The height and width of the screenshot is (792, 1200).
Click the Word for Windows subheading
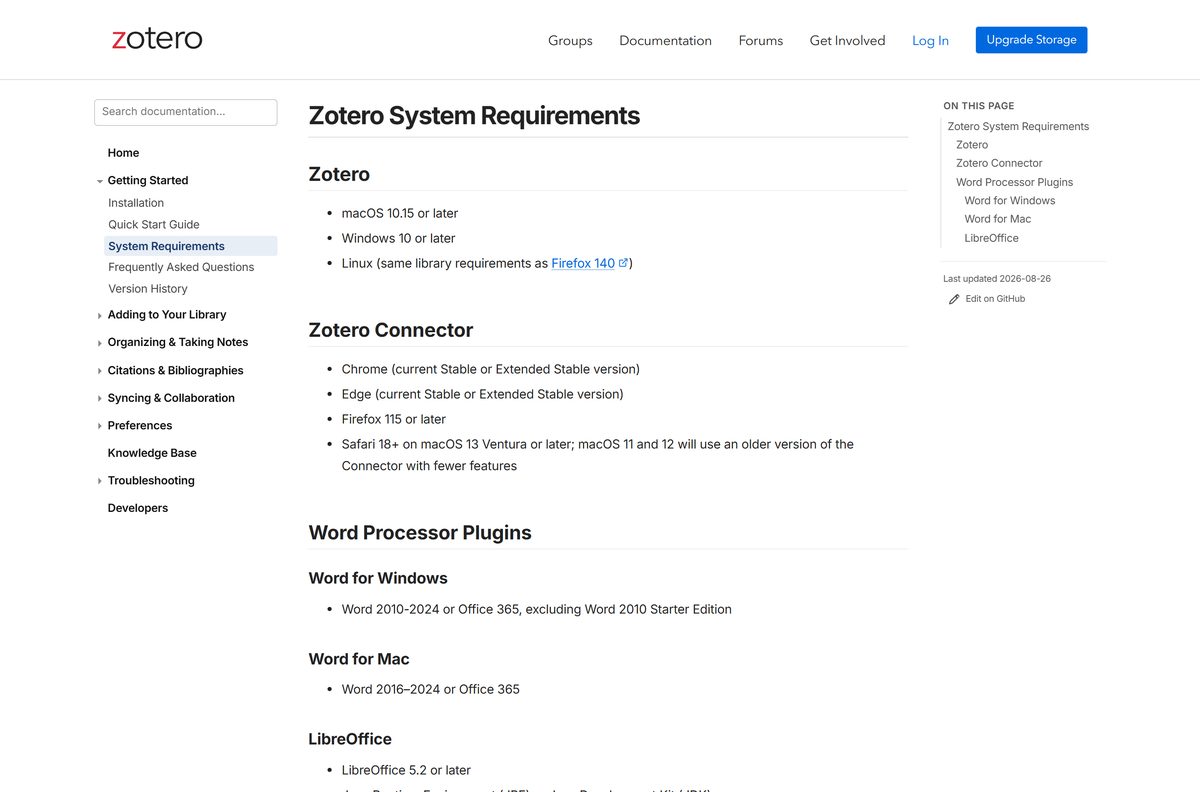point(378,578)
